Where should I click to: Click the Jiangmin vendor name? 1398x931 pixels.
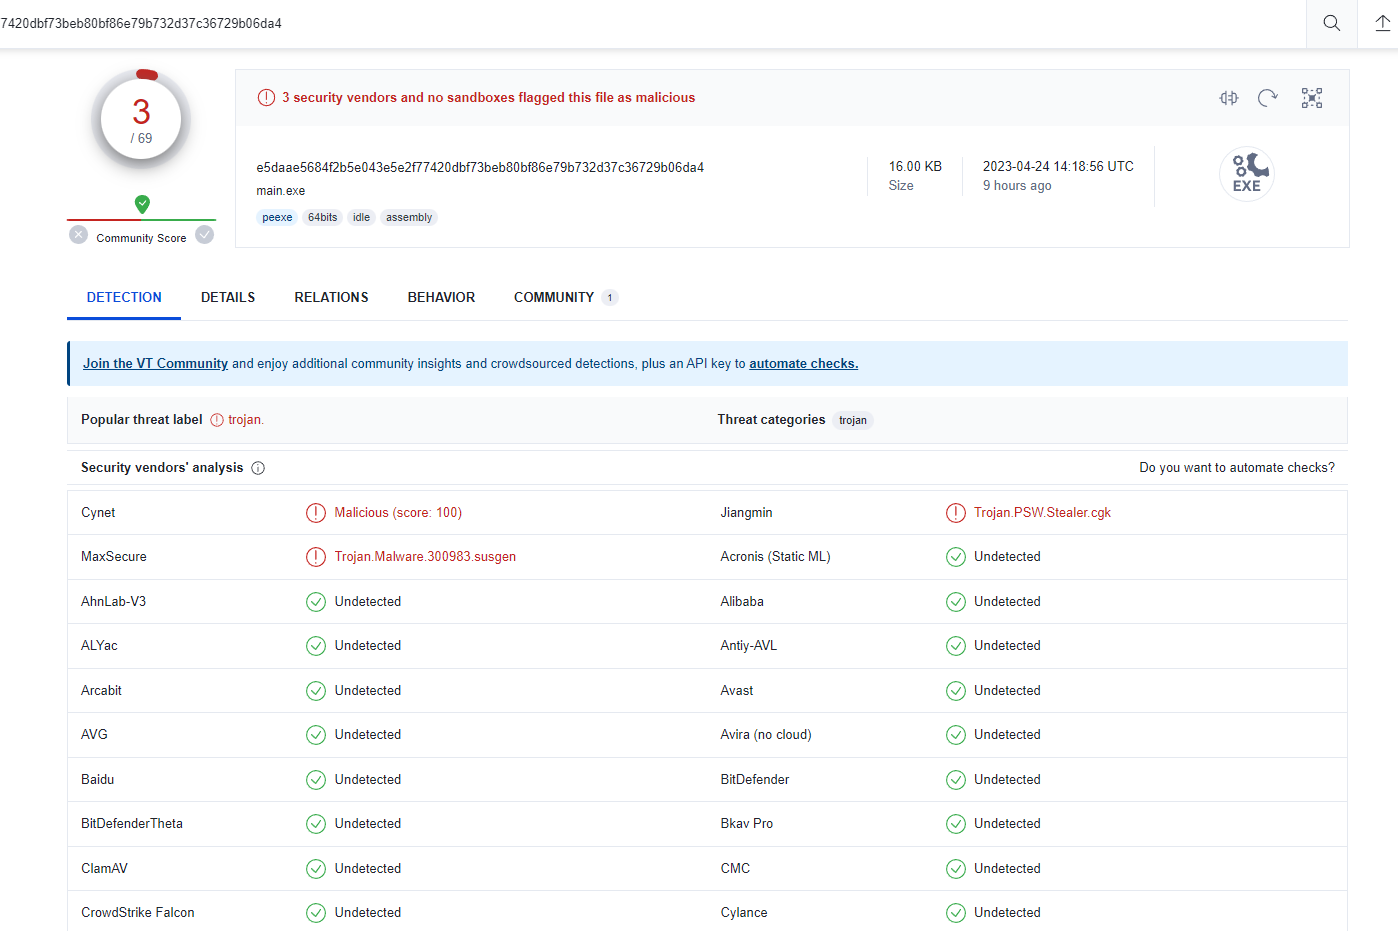pyautogui.click(x=746, y=513)
